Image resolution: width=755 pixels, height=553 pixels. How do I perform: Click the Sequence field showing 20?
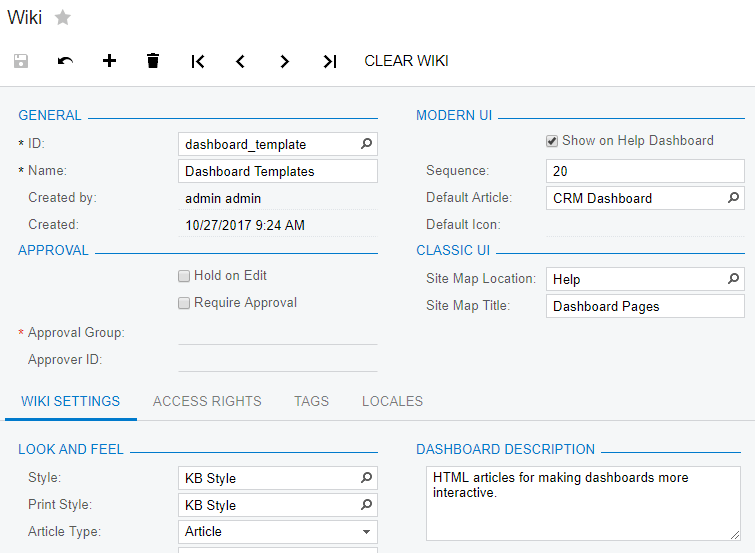[x=645, y=171]
